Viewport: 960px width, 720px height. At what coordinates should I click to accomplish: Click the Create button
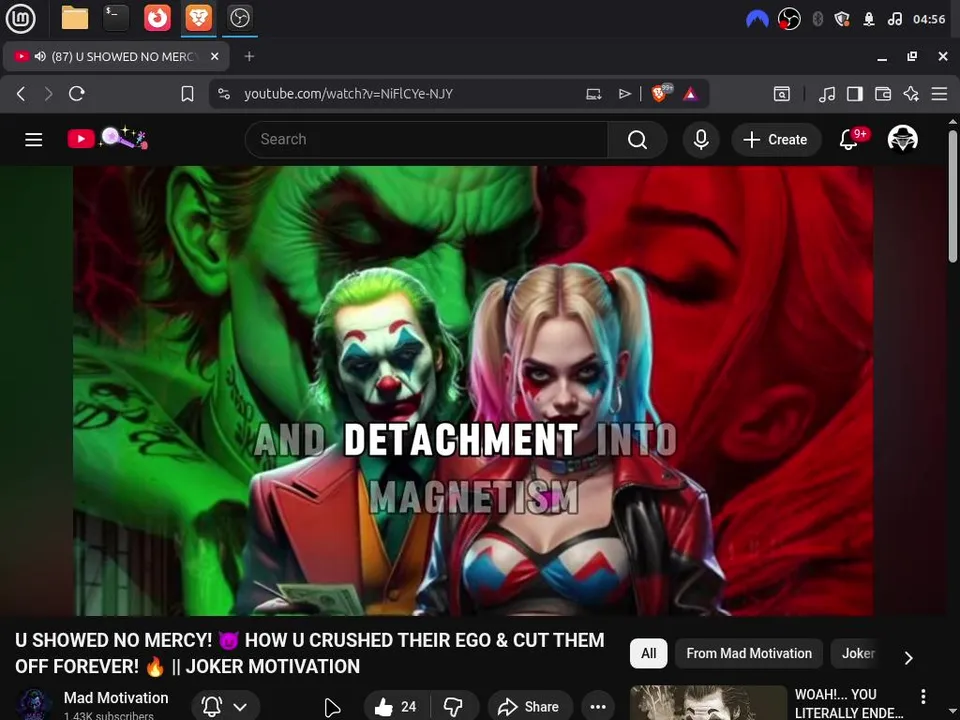pos(776,140)
